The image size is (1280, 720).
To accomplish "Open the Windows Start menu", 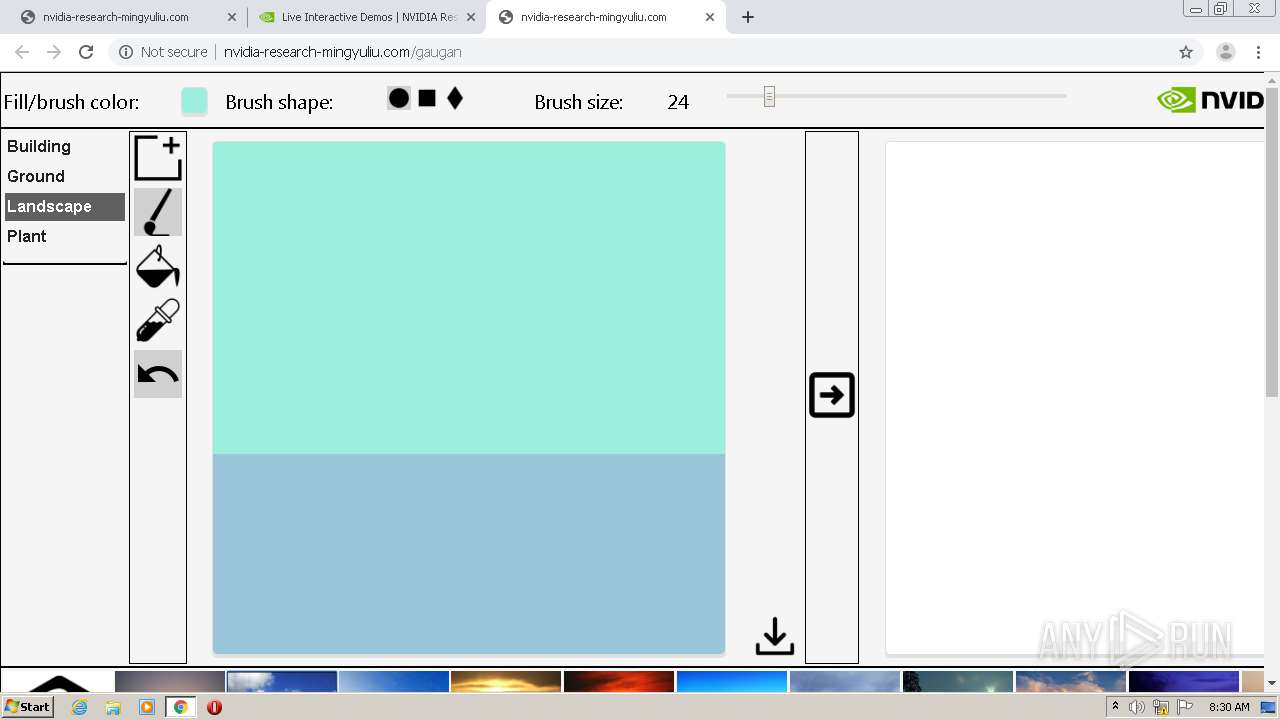I will coord(28,707).
